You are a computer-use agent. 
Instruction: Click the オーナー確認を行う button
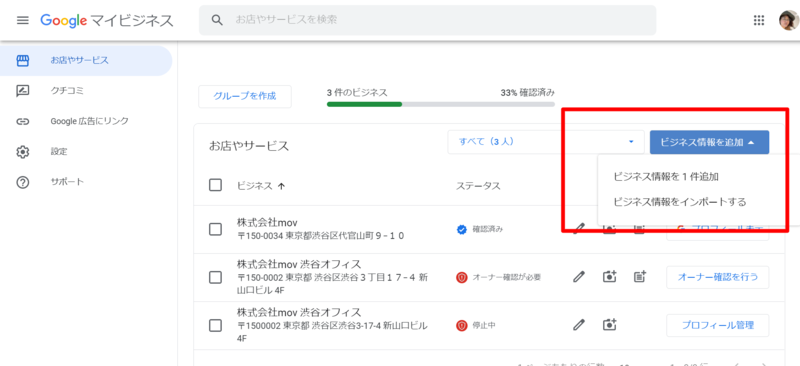[717, 277]
